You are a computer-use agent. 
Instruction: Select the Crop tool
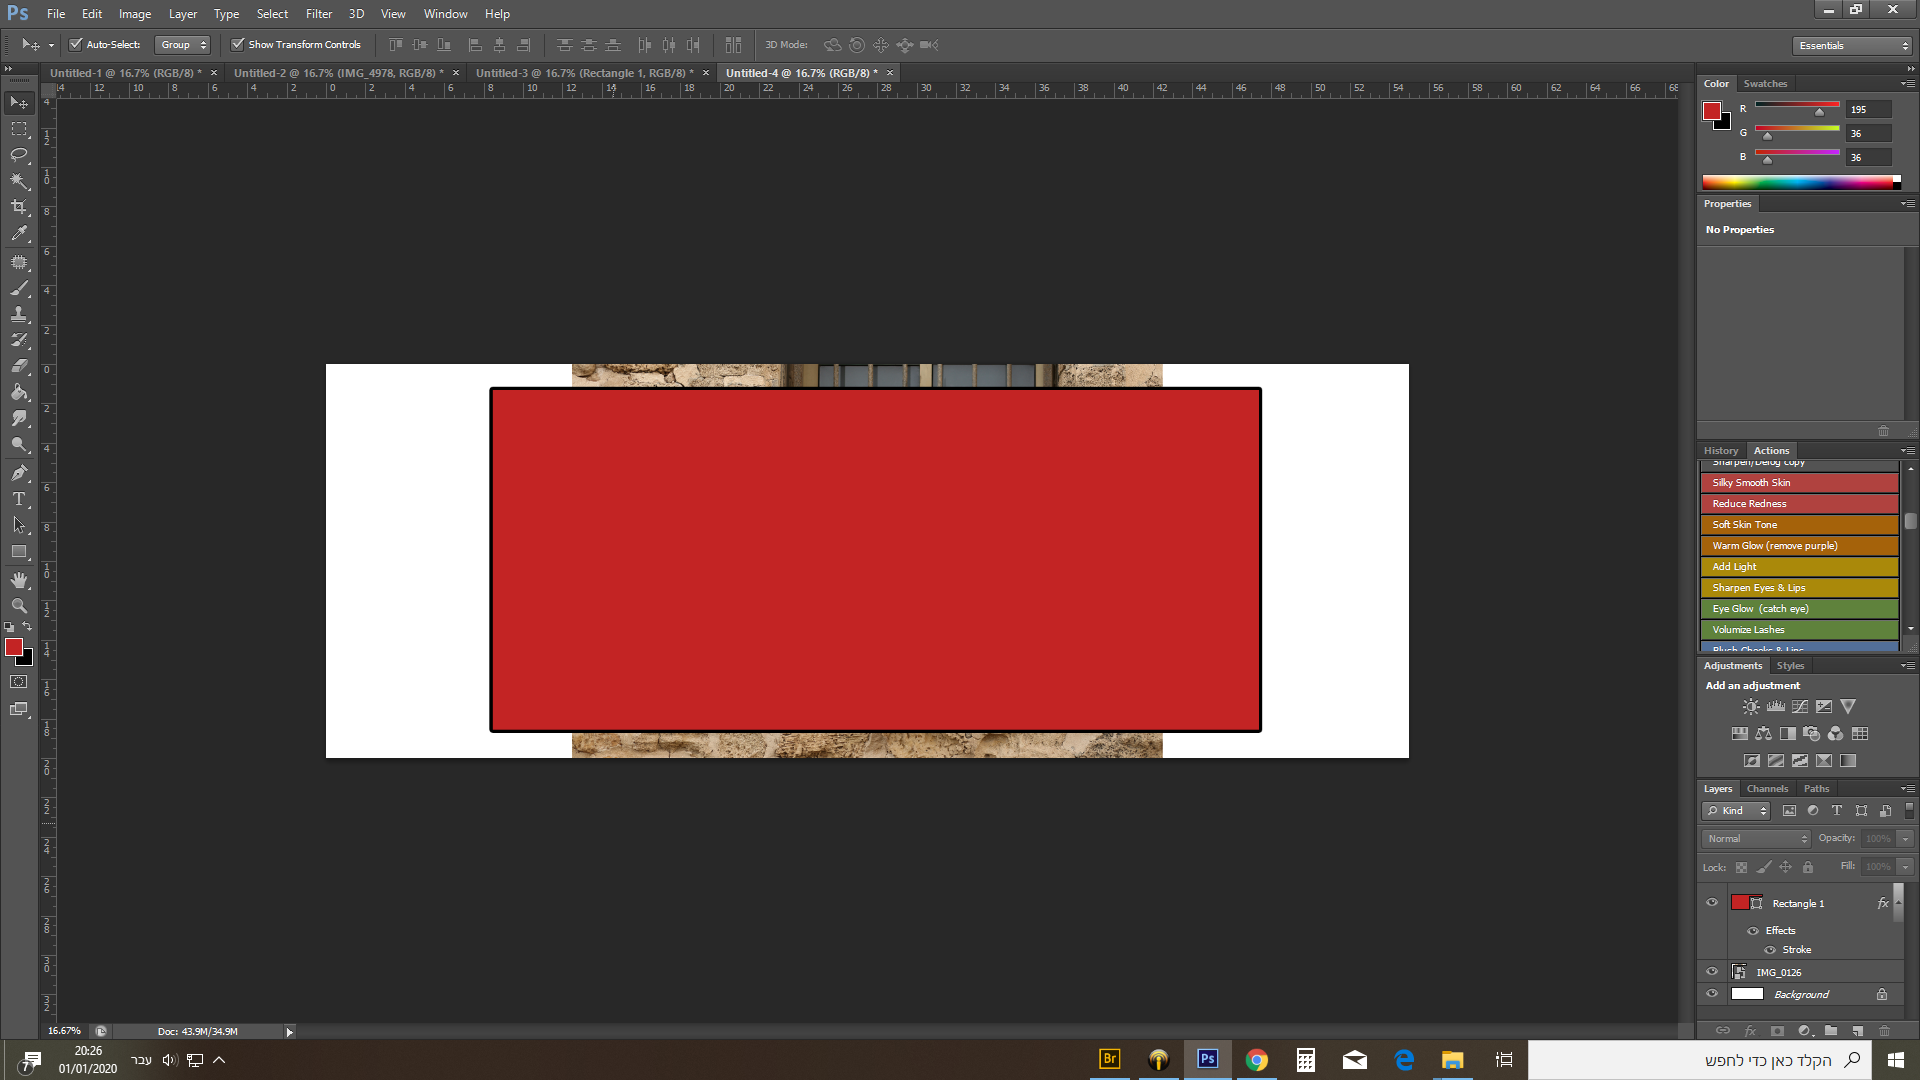pyautogui.click(x=18, y=207)
